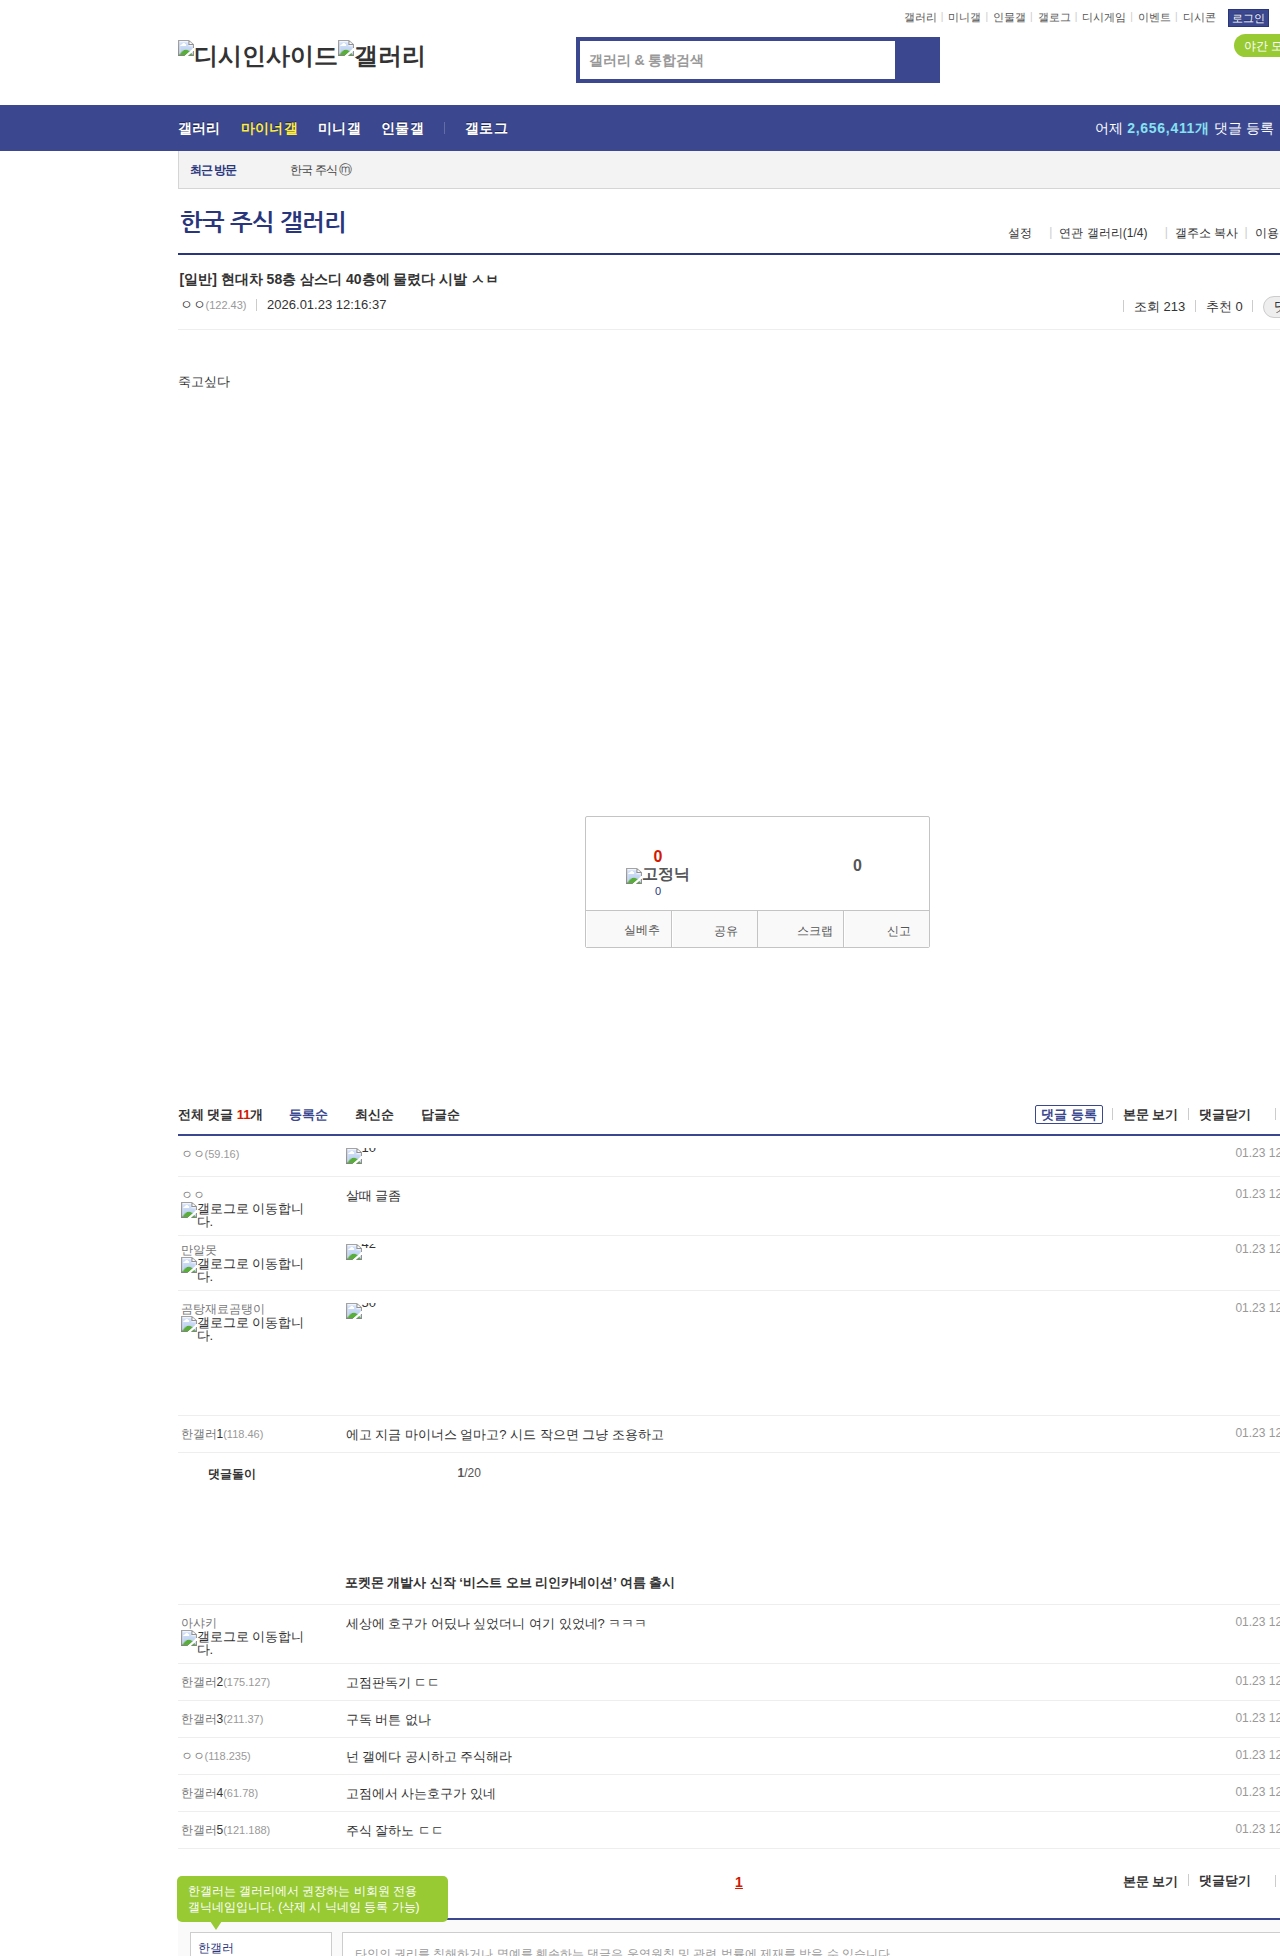
Task: Click the search button beside the search box
Action: (917, 60)
